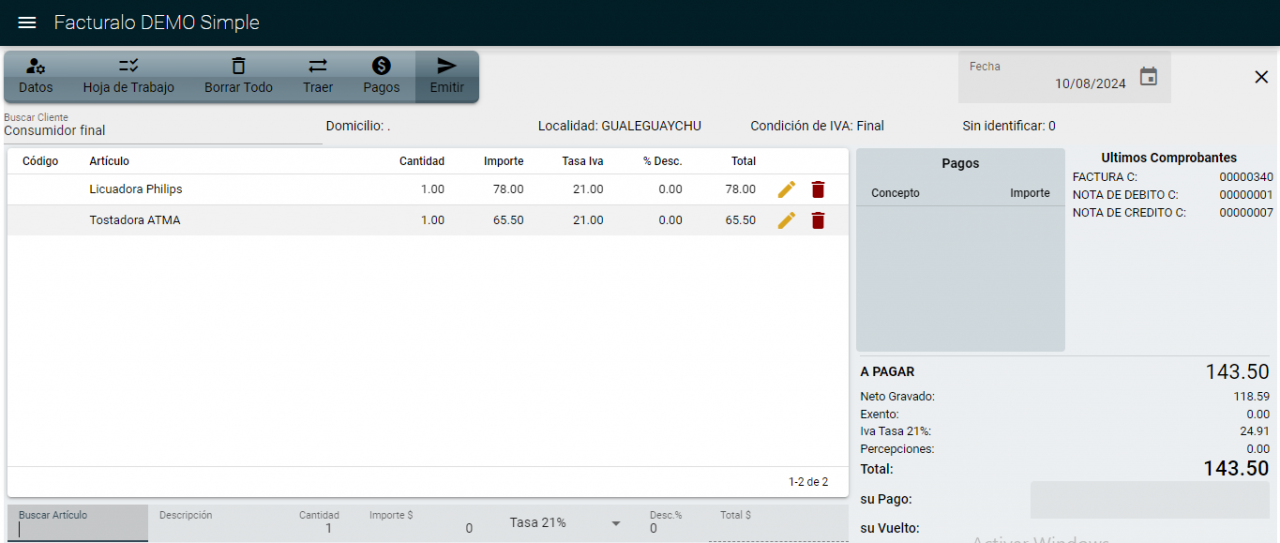1280x543 pixels.
Task: Open Hoja de Trabajo worksheet
Action: (x=129, y=77)
